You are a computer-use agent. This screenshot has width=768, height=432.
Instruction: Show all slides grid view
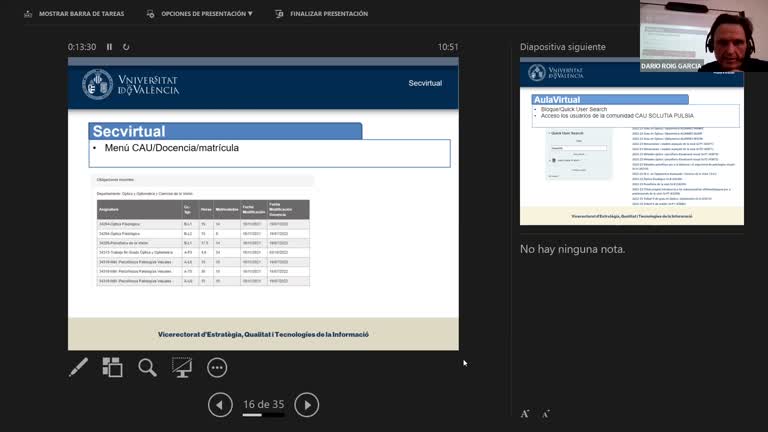(x=112, y=368)
